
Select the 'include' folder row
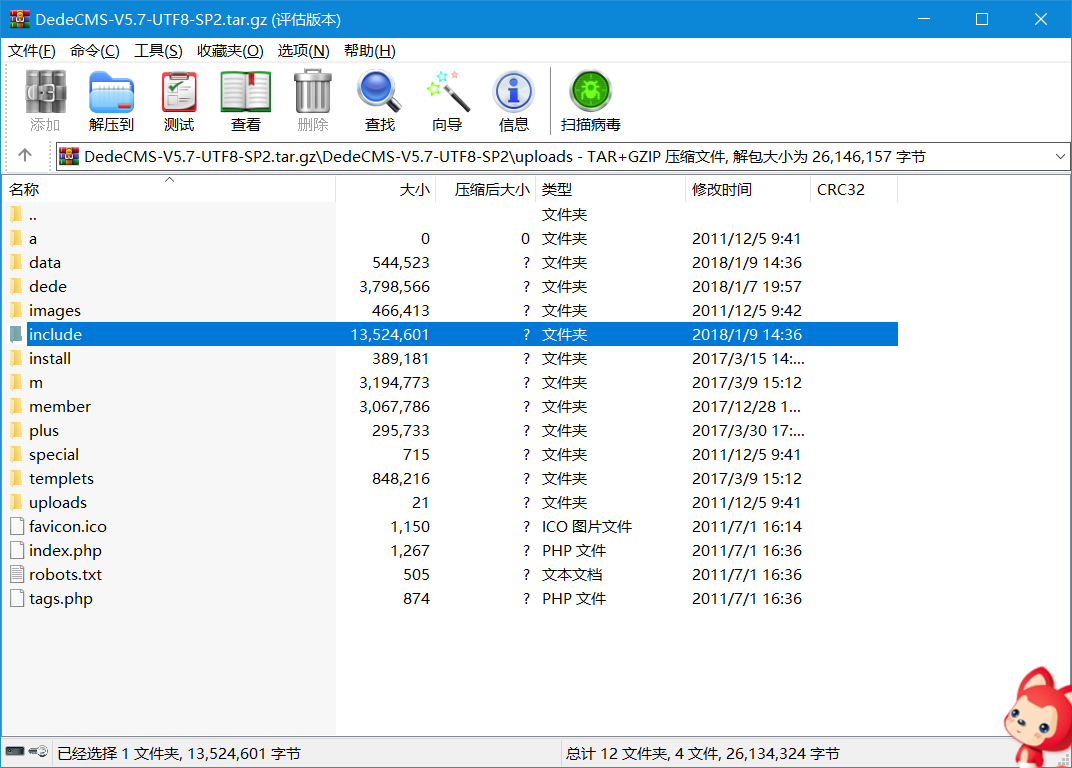pos(451,334)
